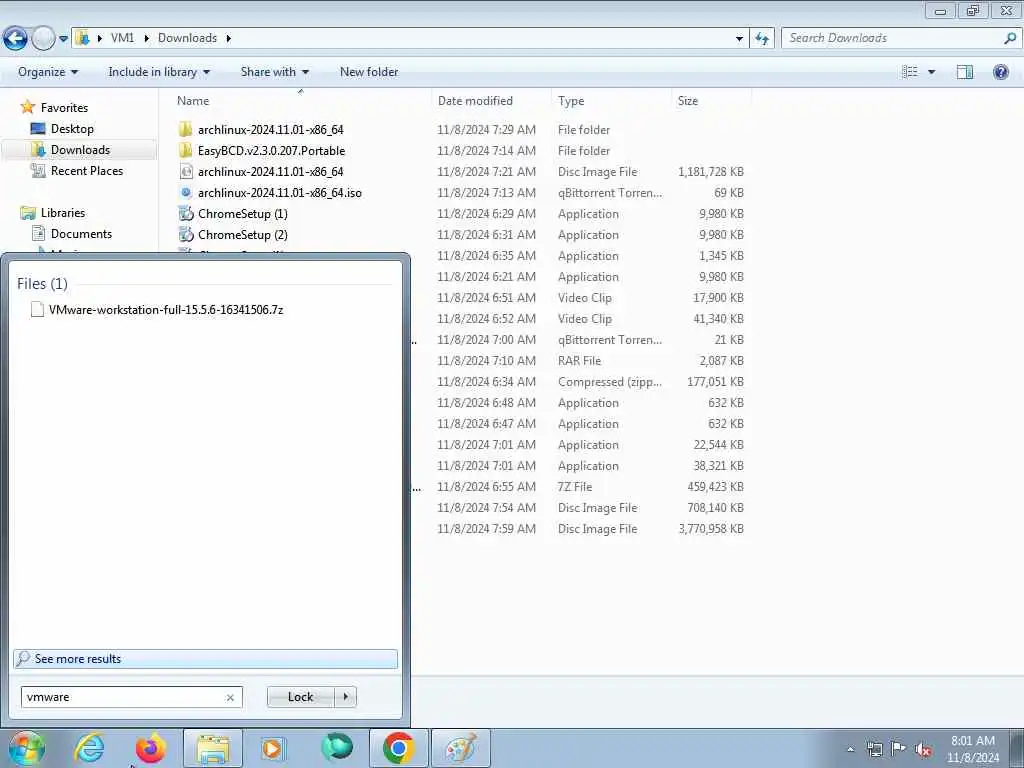This screenshot has height=768, width=1024.
Task: Expand the arrow after the VM1 breadcrumb
Action: (146, 38)
